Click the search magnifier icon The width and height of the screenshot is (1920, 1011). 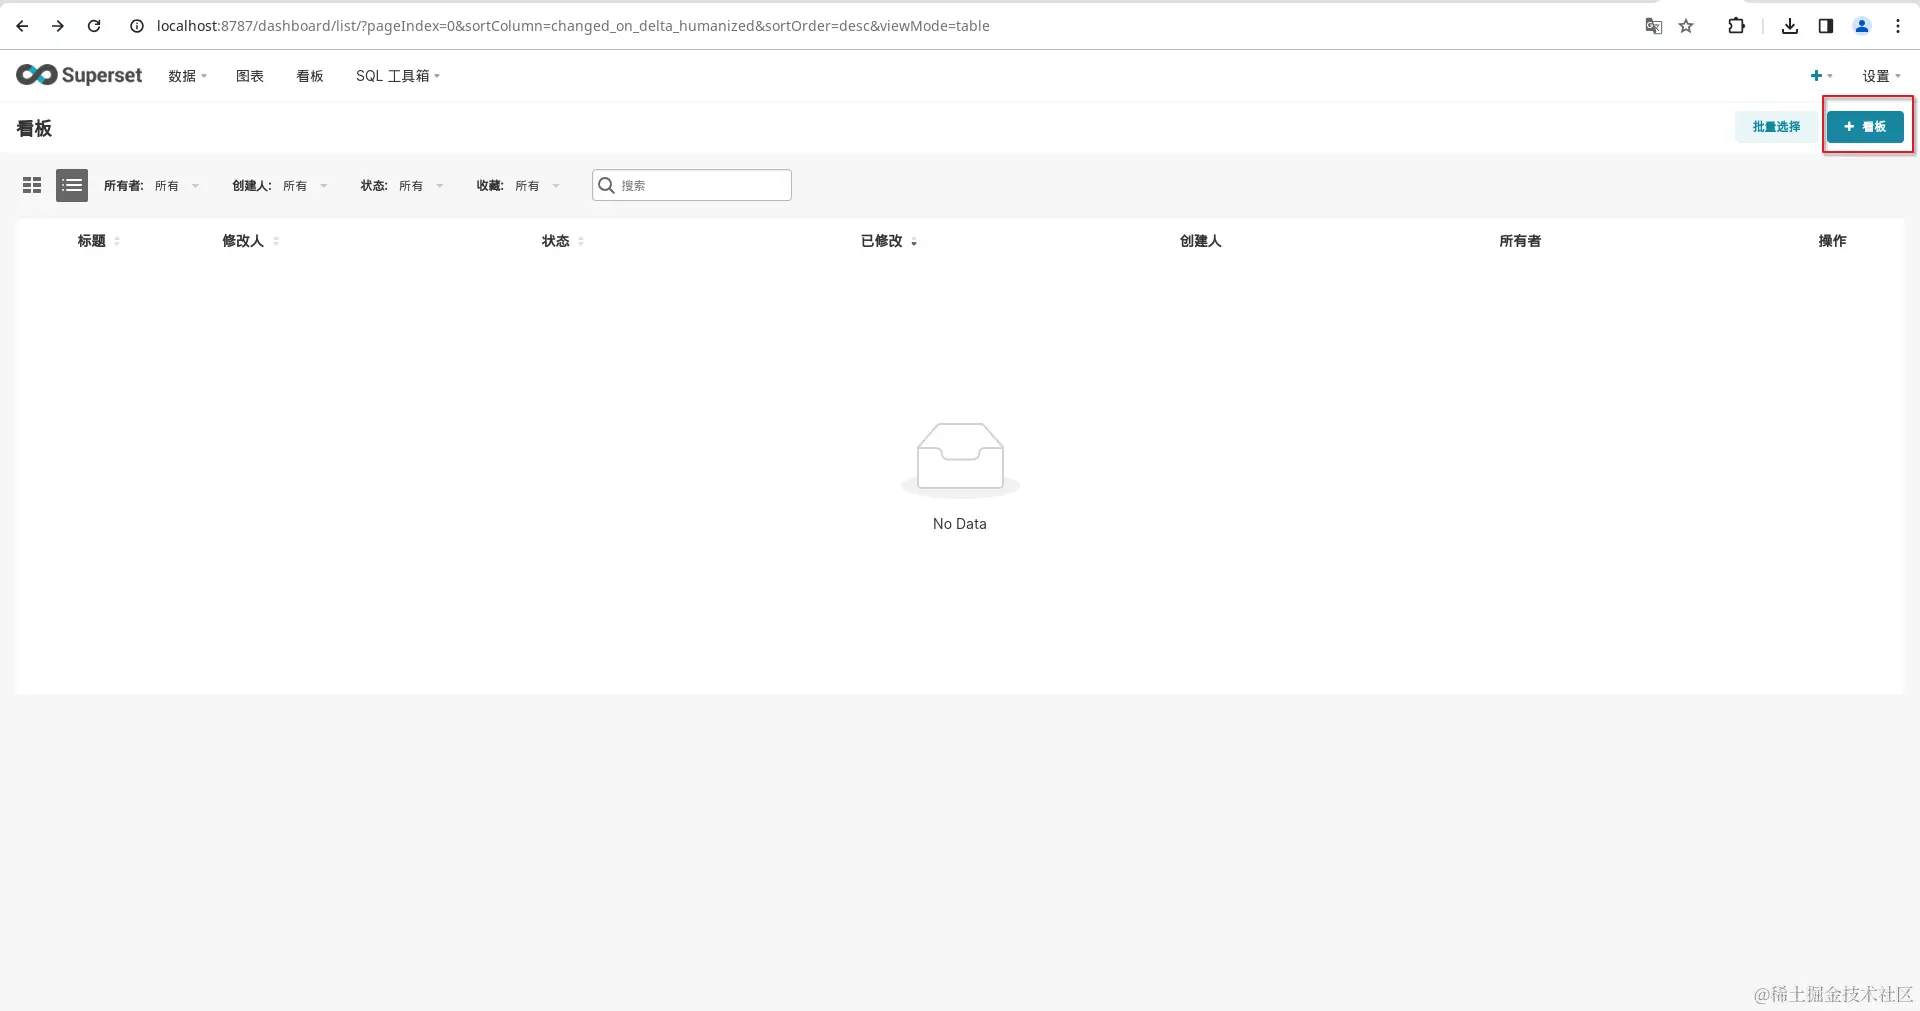(x=606, y=185)
